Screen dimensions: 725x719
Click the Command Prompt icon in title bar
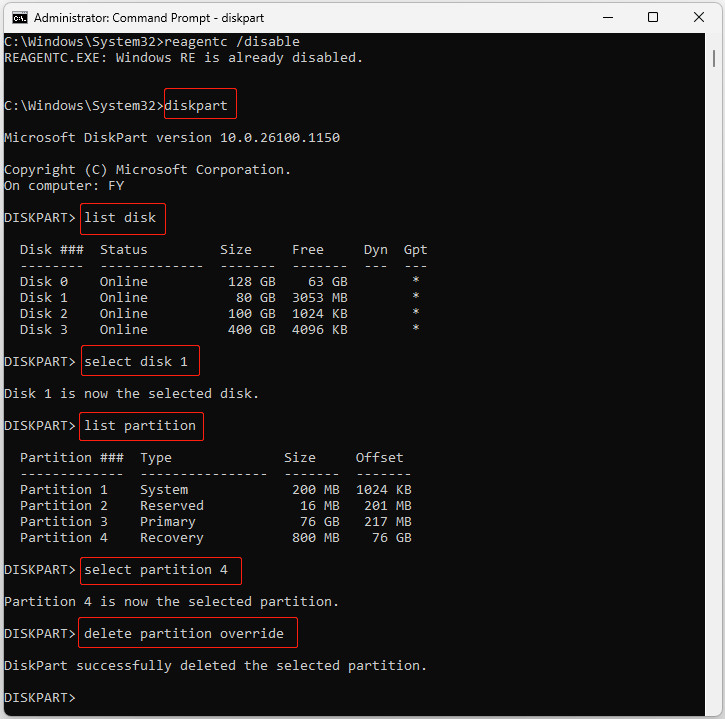tap(19, 18)
